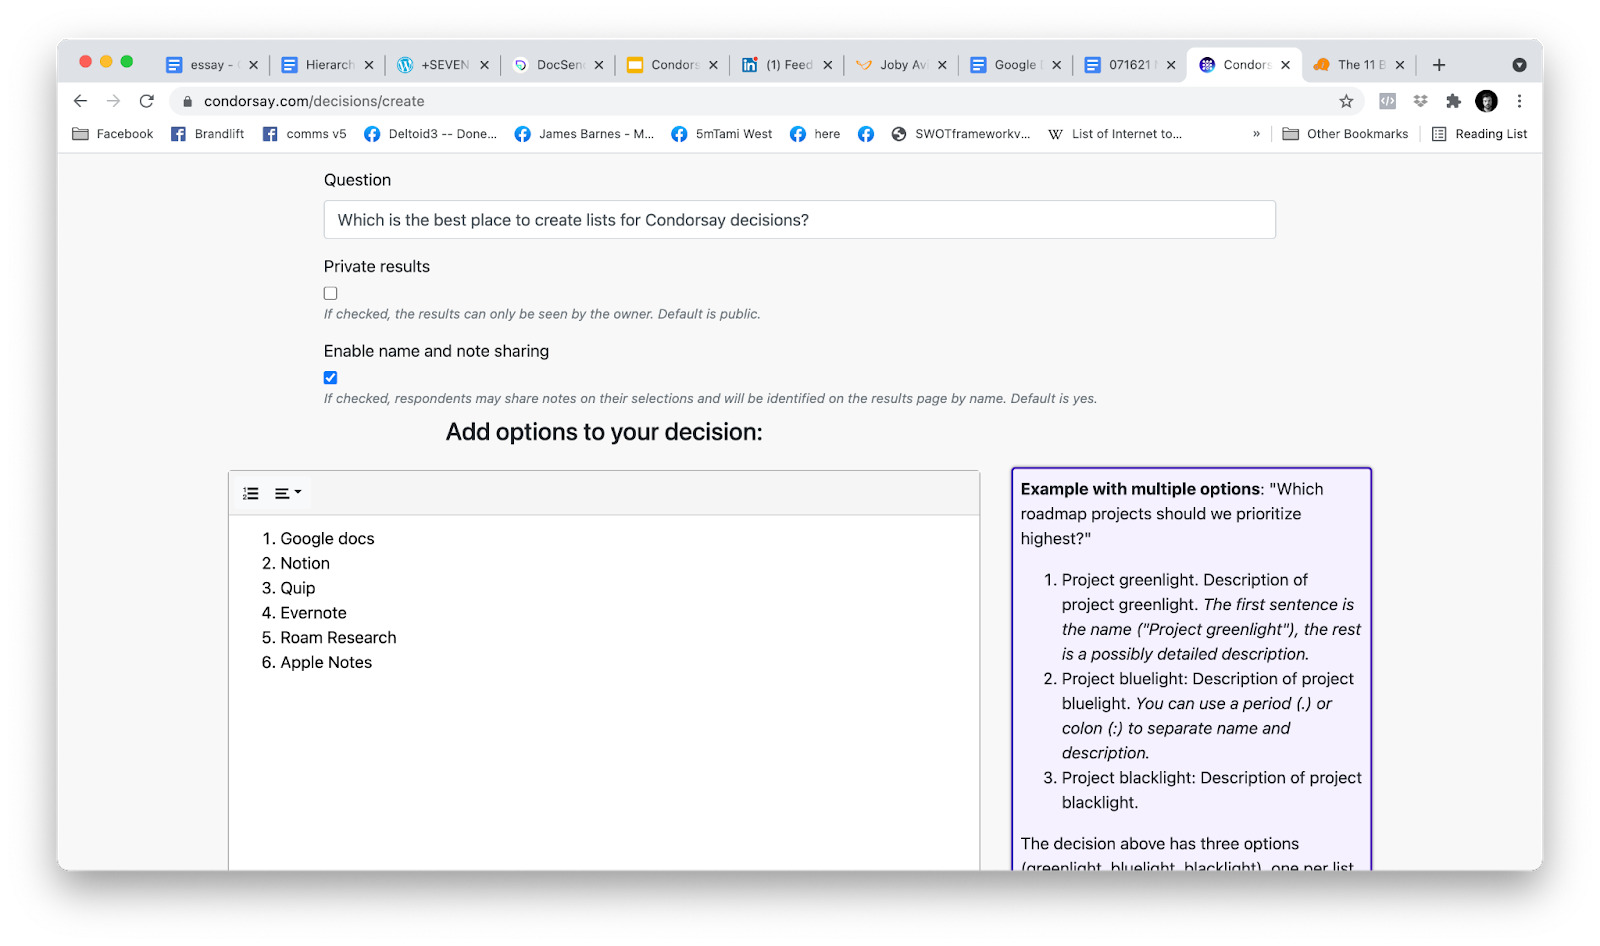Click the site lock icon in address bar
Image resolution: width=1600 pixels, height=946 pixels.
[x=187, y=101]
